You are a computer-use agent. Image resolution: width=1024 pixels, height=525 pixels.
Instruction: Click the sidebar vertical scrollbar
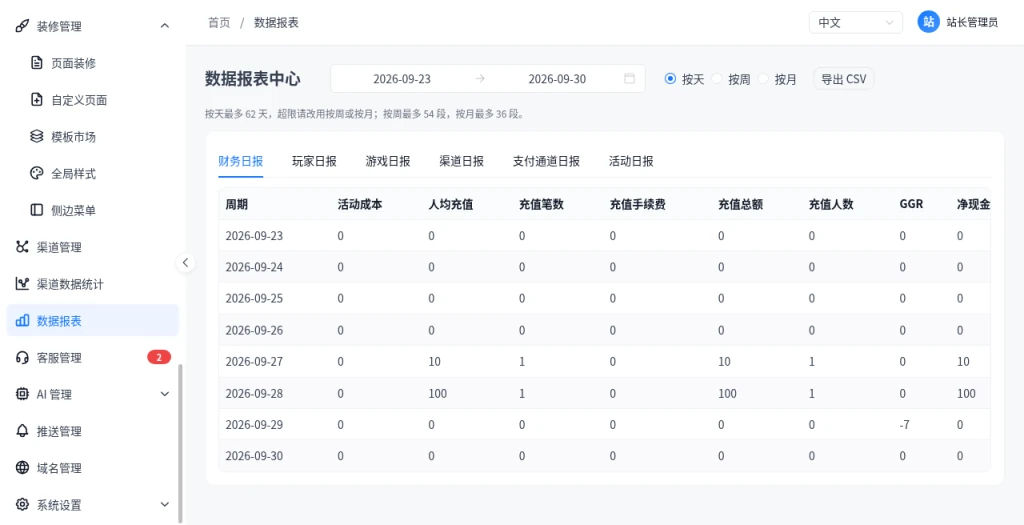[181, 444]
